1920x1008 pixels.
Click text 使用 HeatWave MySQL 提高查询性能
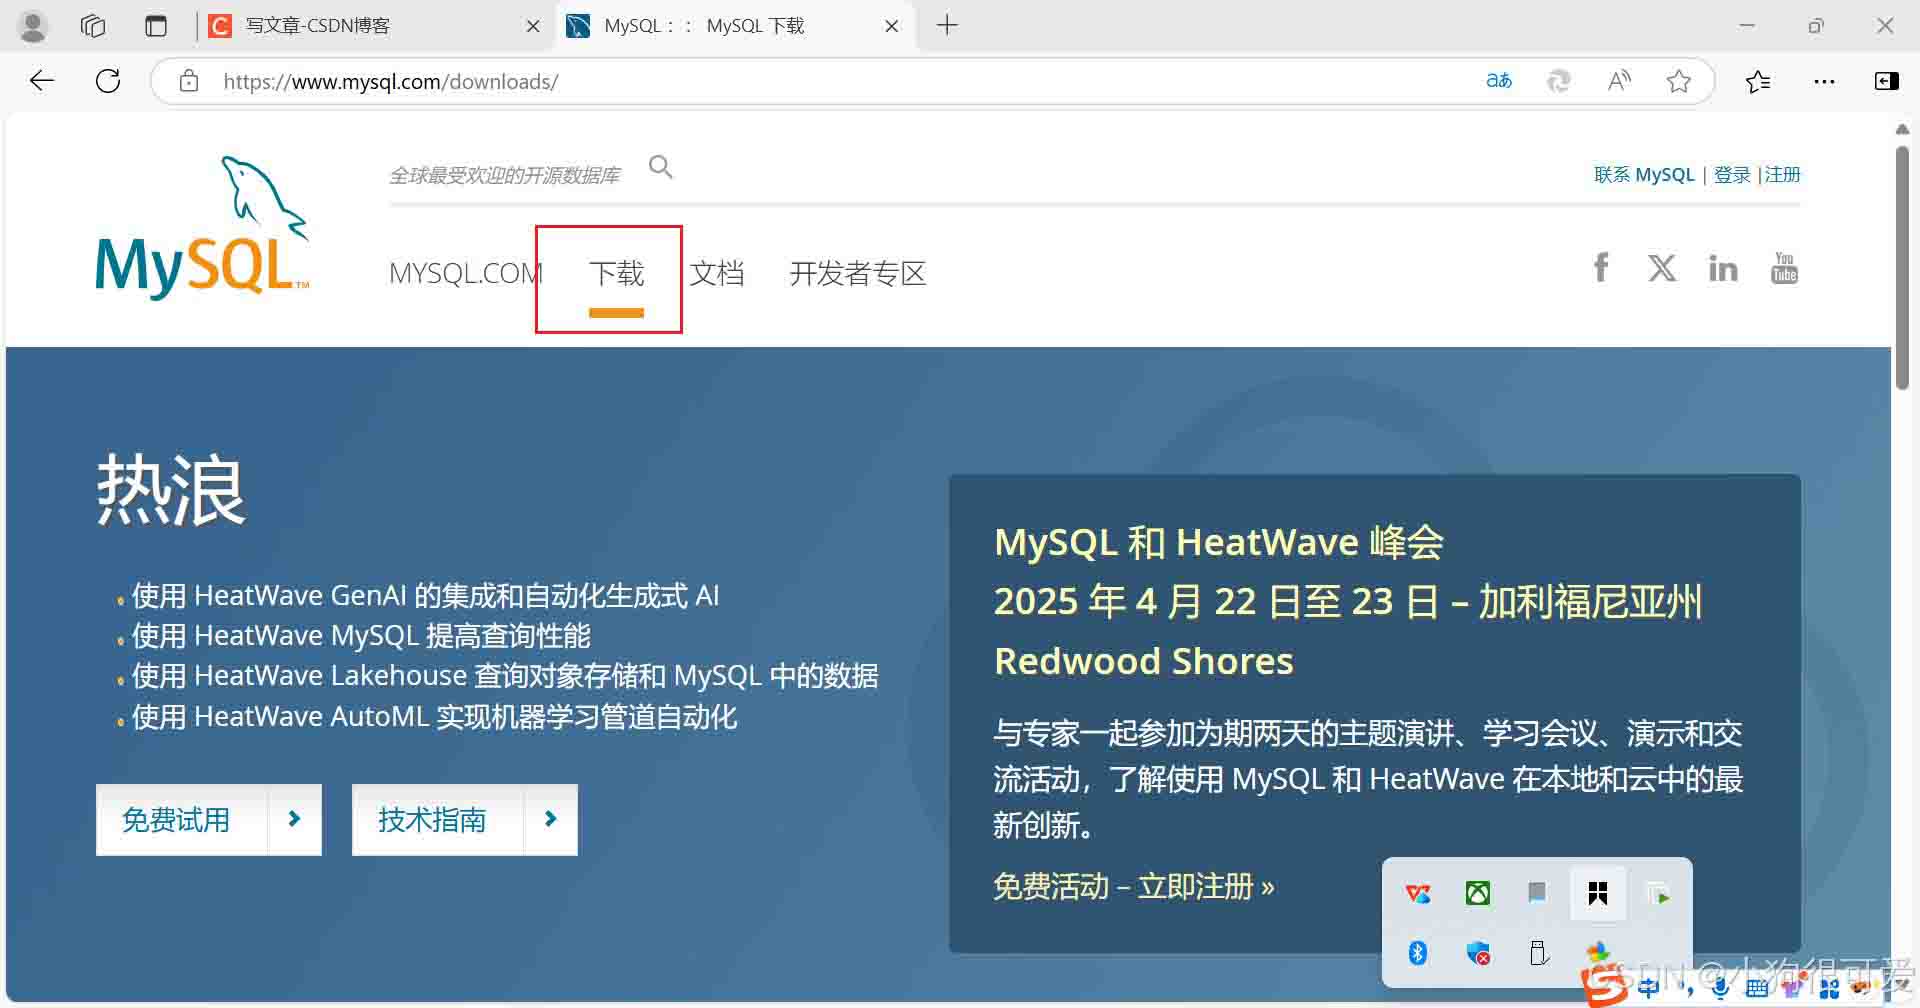[361, 636]
